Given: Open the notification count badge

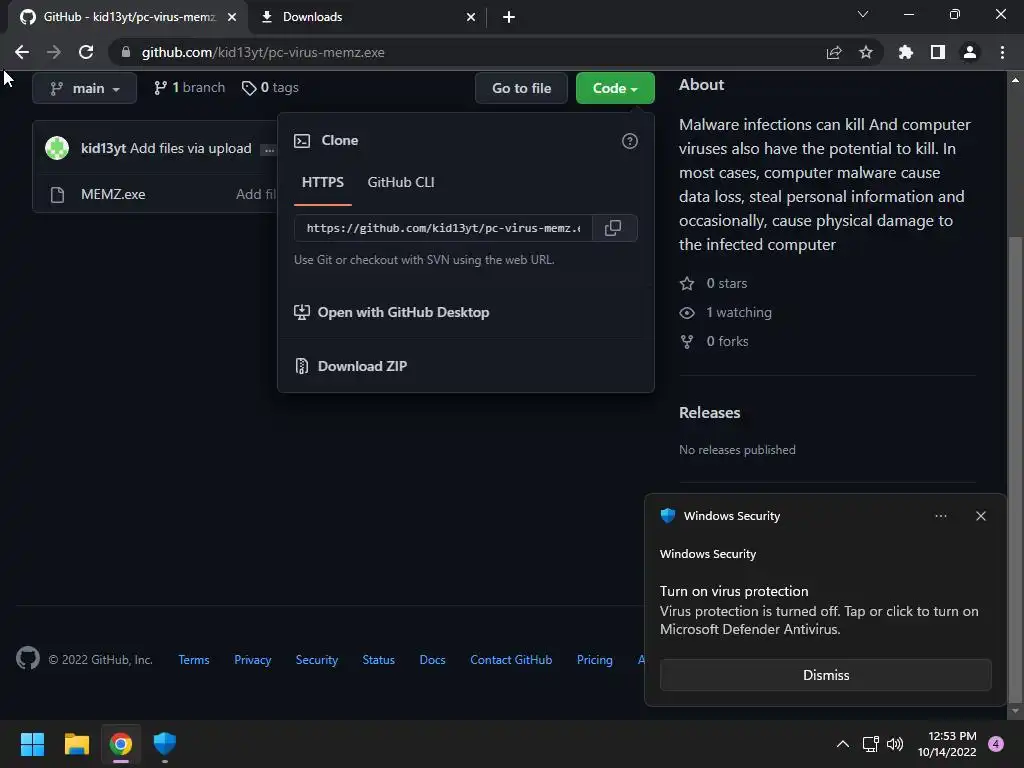Looking at the screenshot, I should click(x=996, y=744).
